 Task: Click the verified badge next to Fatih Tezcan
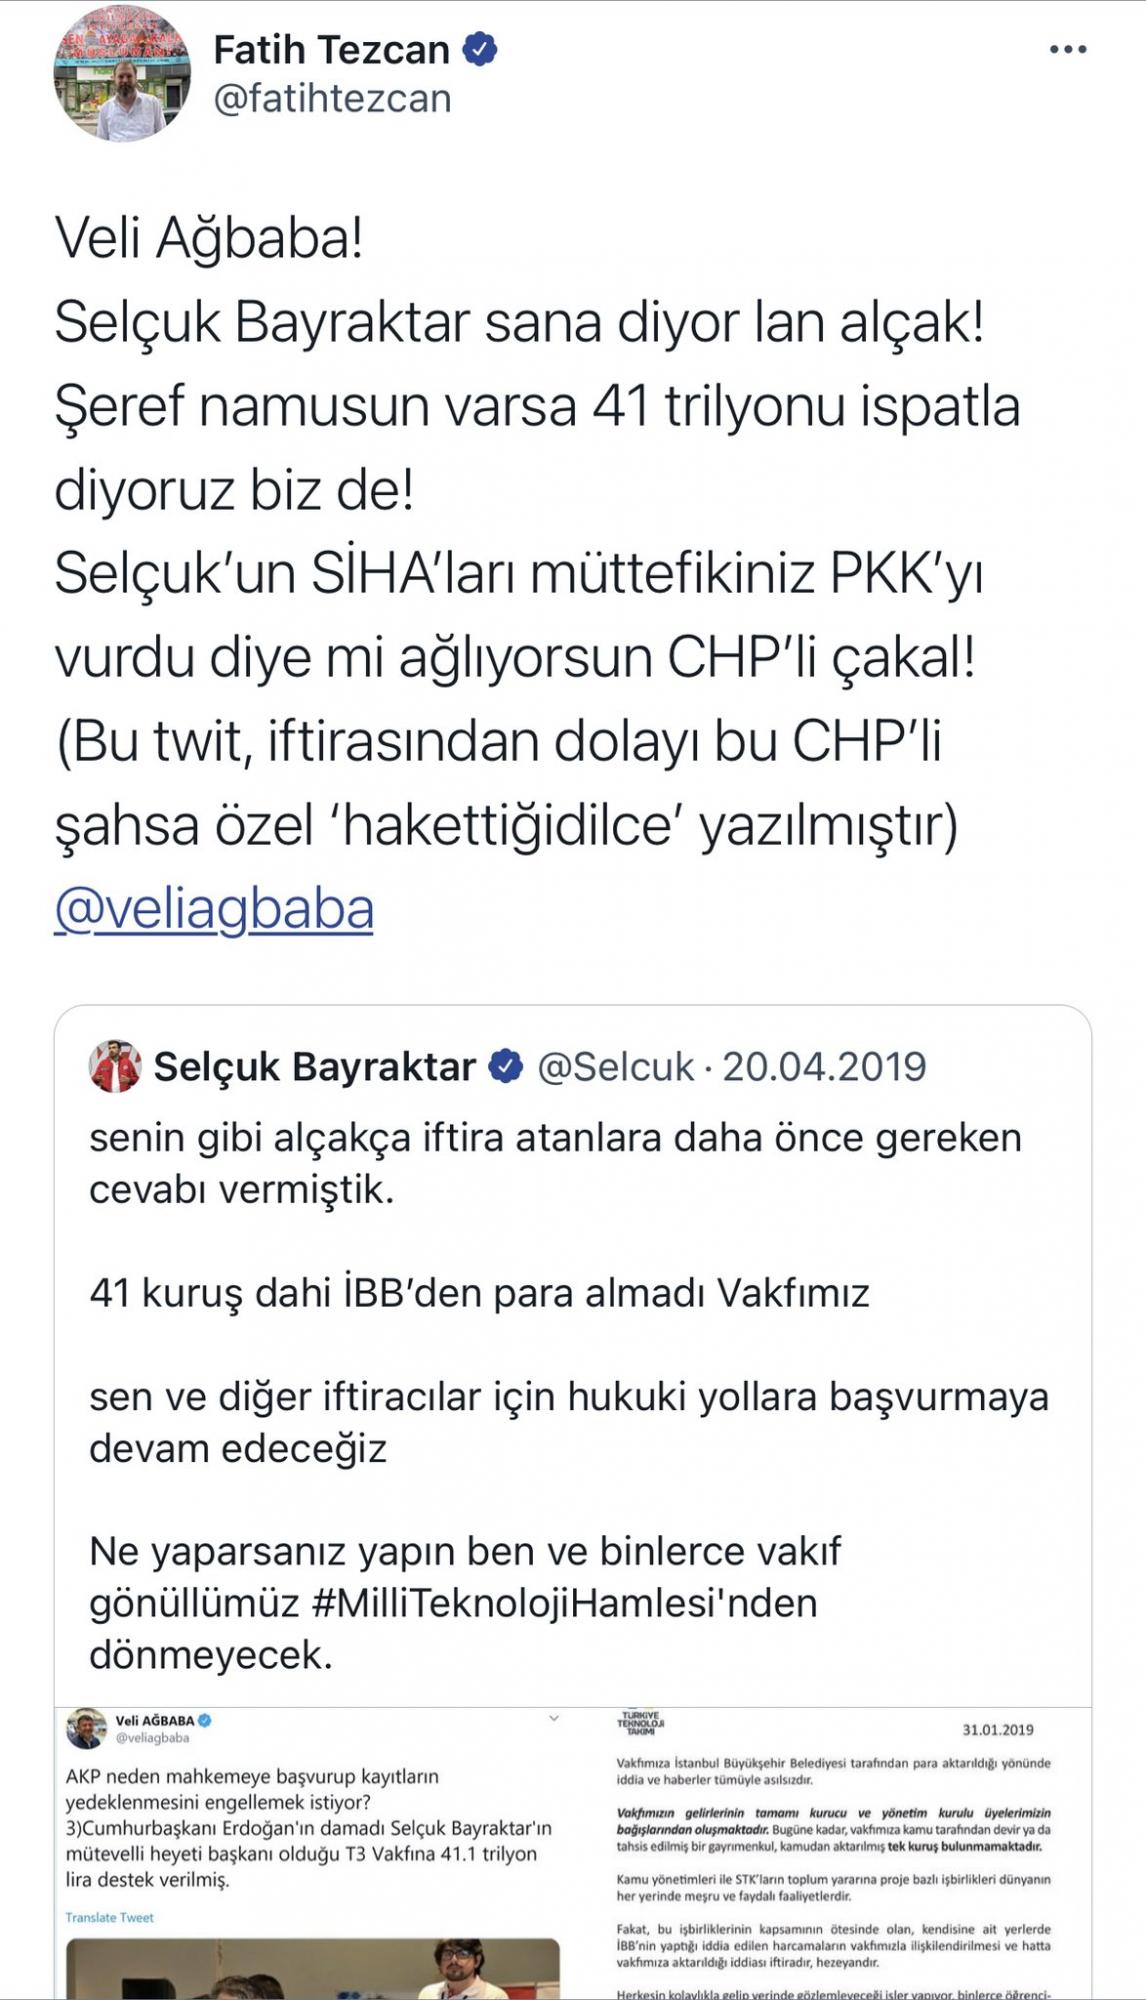[x=482, y=46]
